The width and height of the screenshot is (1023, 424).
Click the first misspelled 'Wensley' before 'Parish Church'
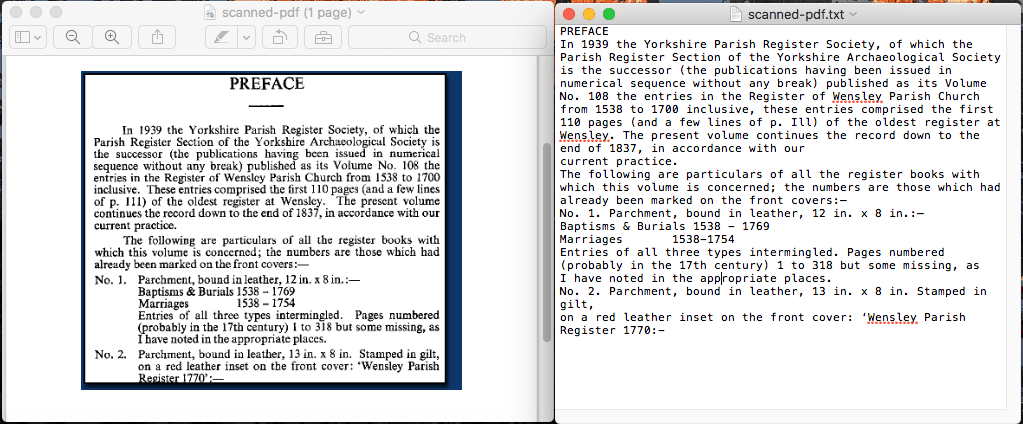(x=857, y=97)
